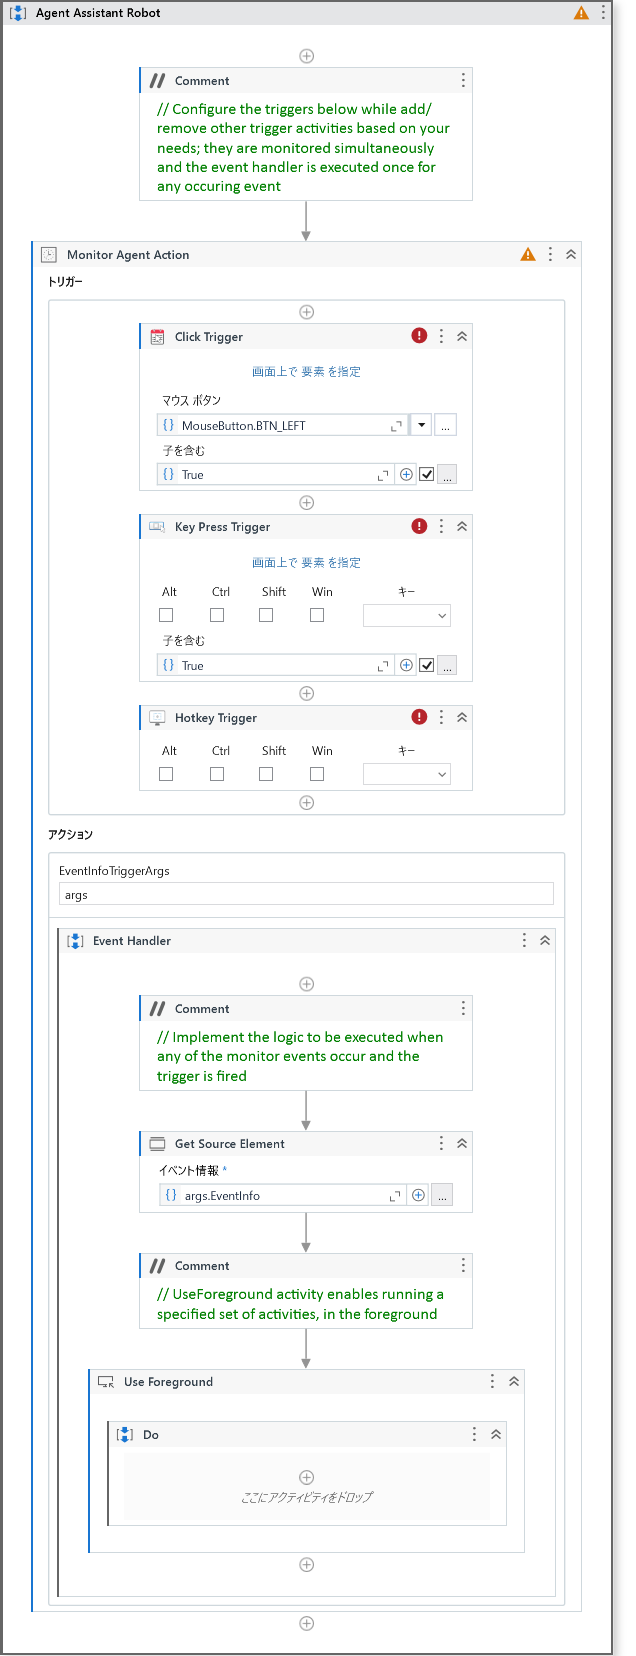
Task: Open options menu of Use Foreground activity
Action: point(492,1381)
